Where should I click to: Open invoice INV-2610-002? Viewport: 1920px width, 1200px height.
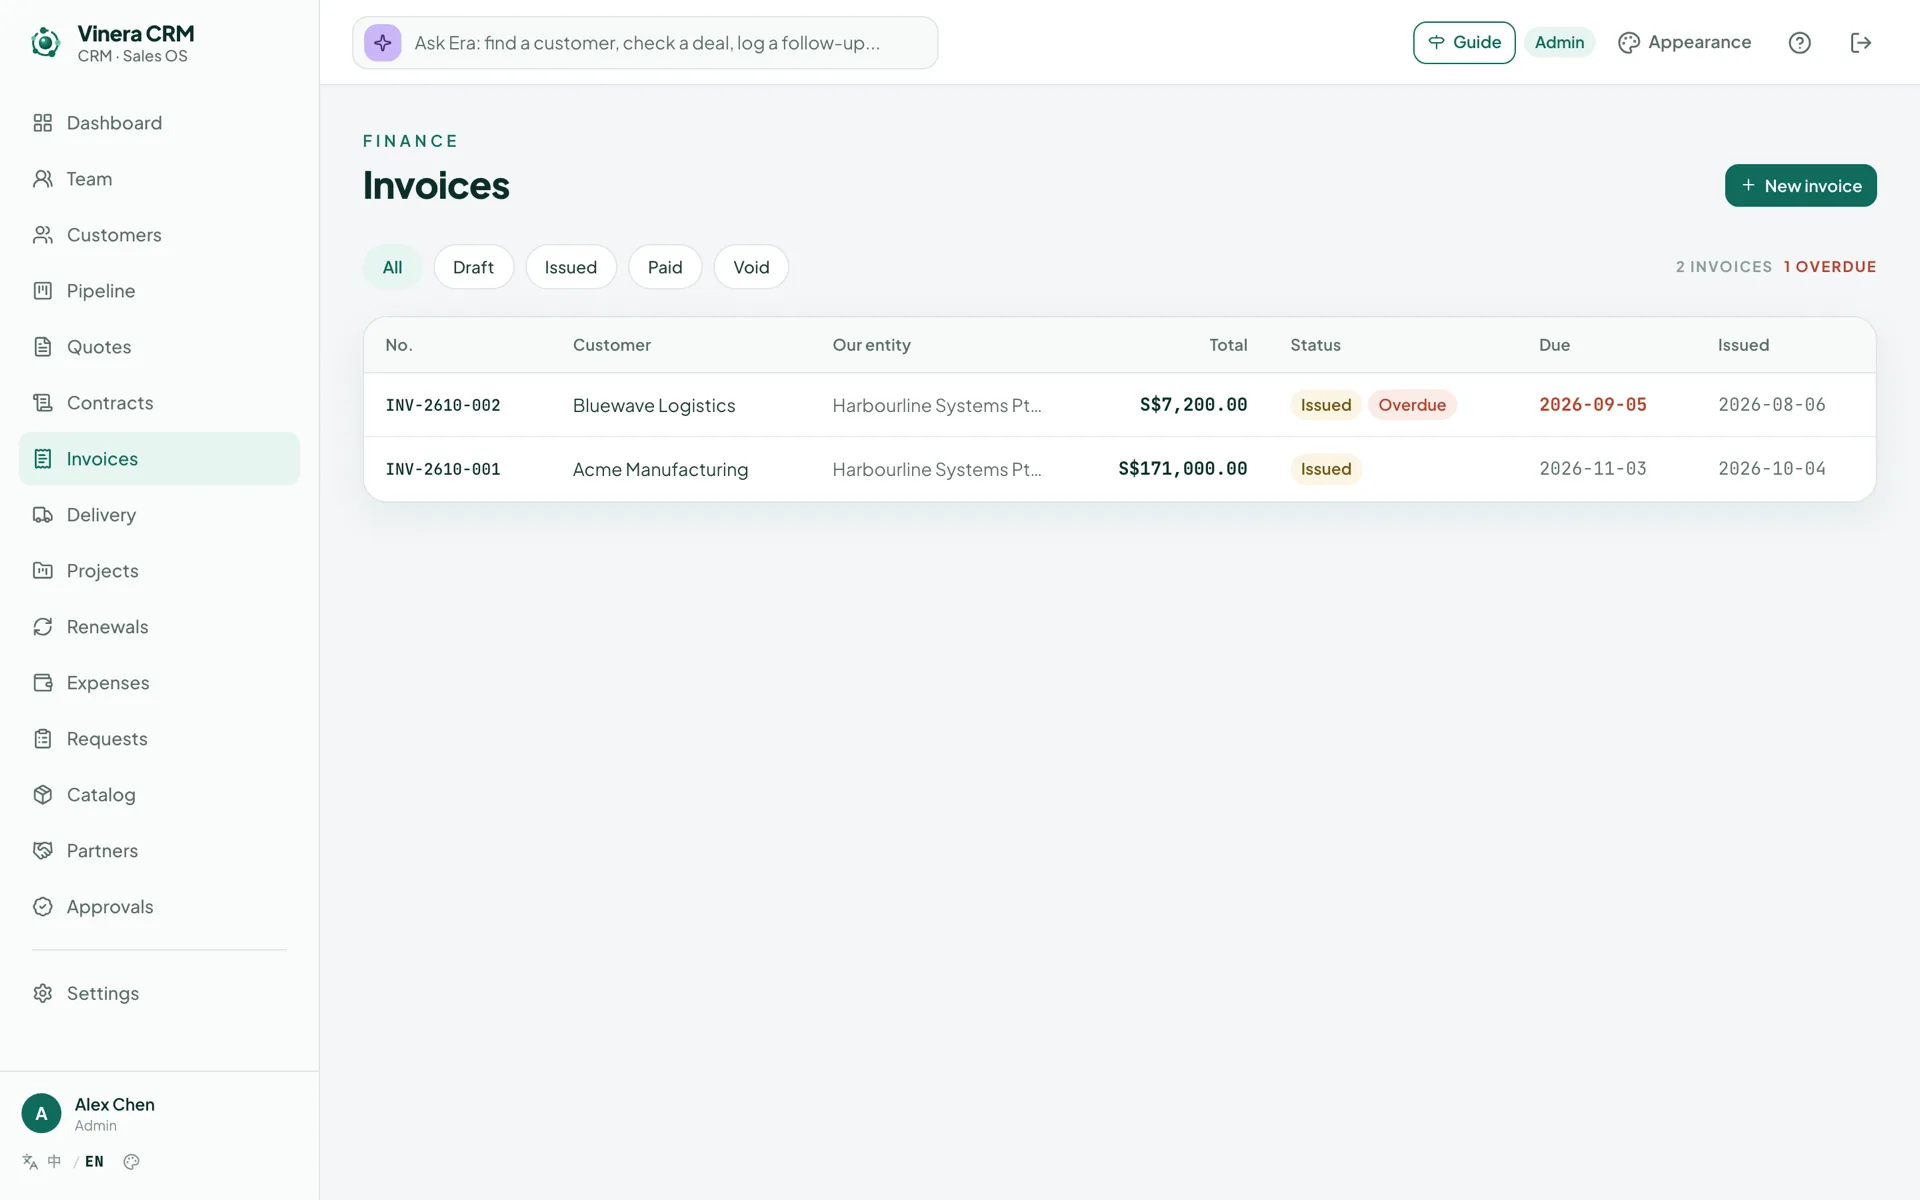tap(443, 405)
